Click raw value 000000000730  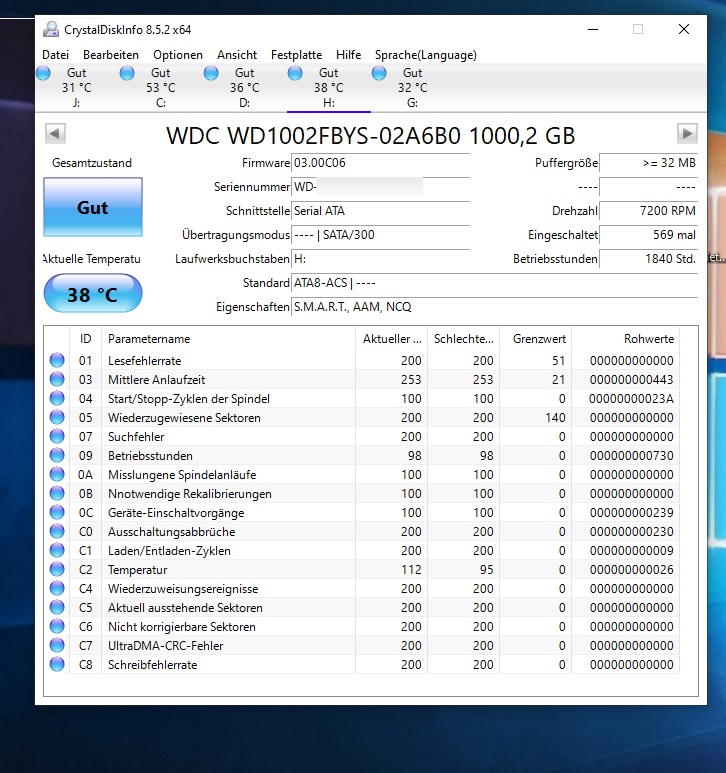(631, 456)
